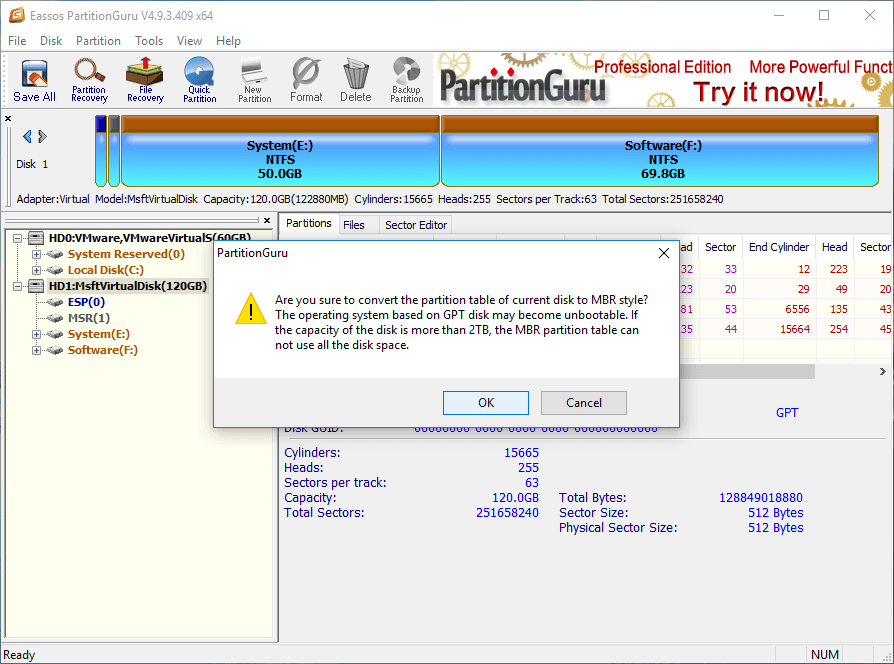
Task: Click the Save All toolbar icon
Action: tap(34, 80)
